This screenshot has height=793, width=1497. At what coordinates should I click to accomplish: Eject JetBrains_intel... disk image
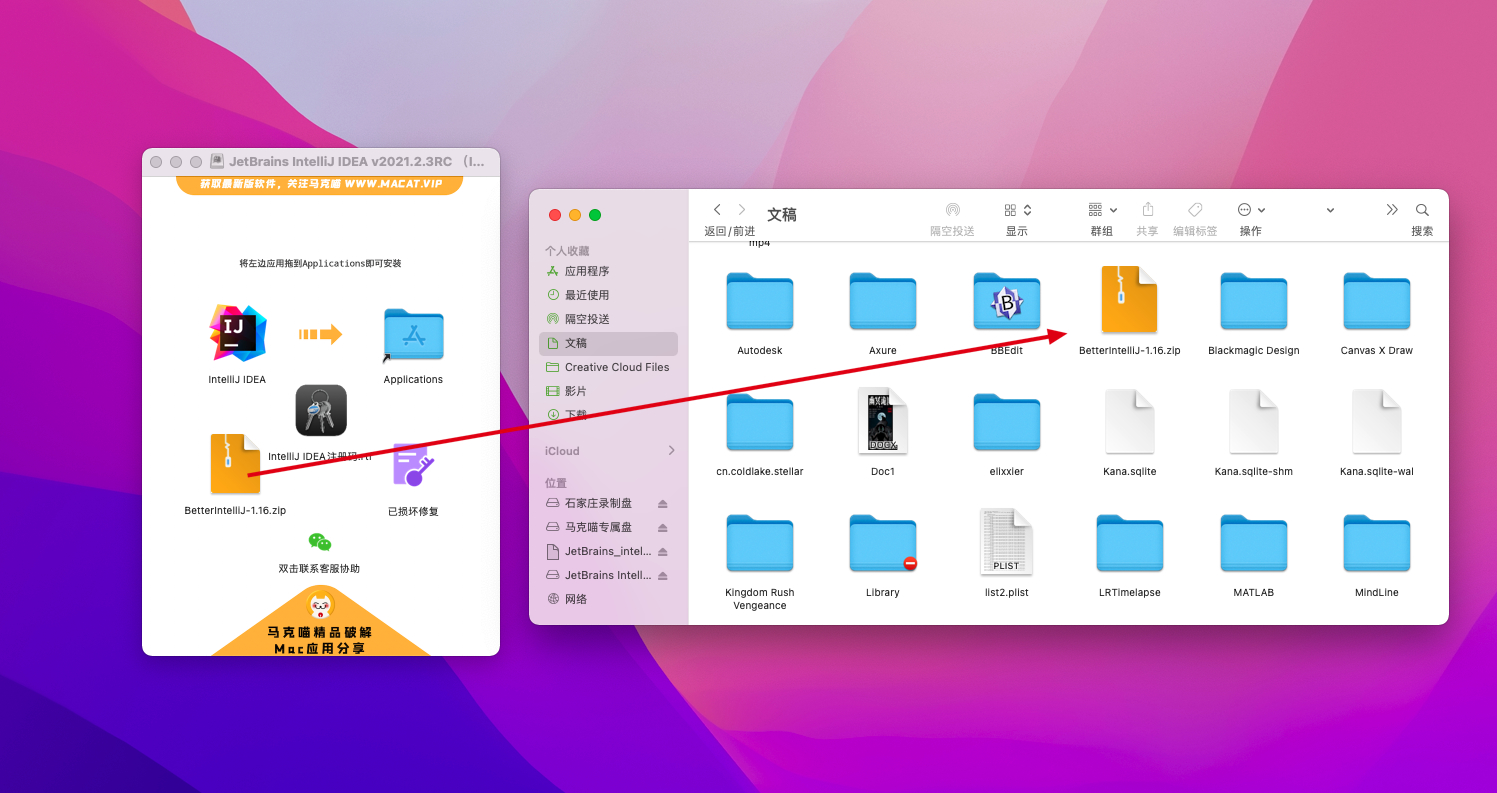(x=662, y=551)
